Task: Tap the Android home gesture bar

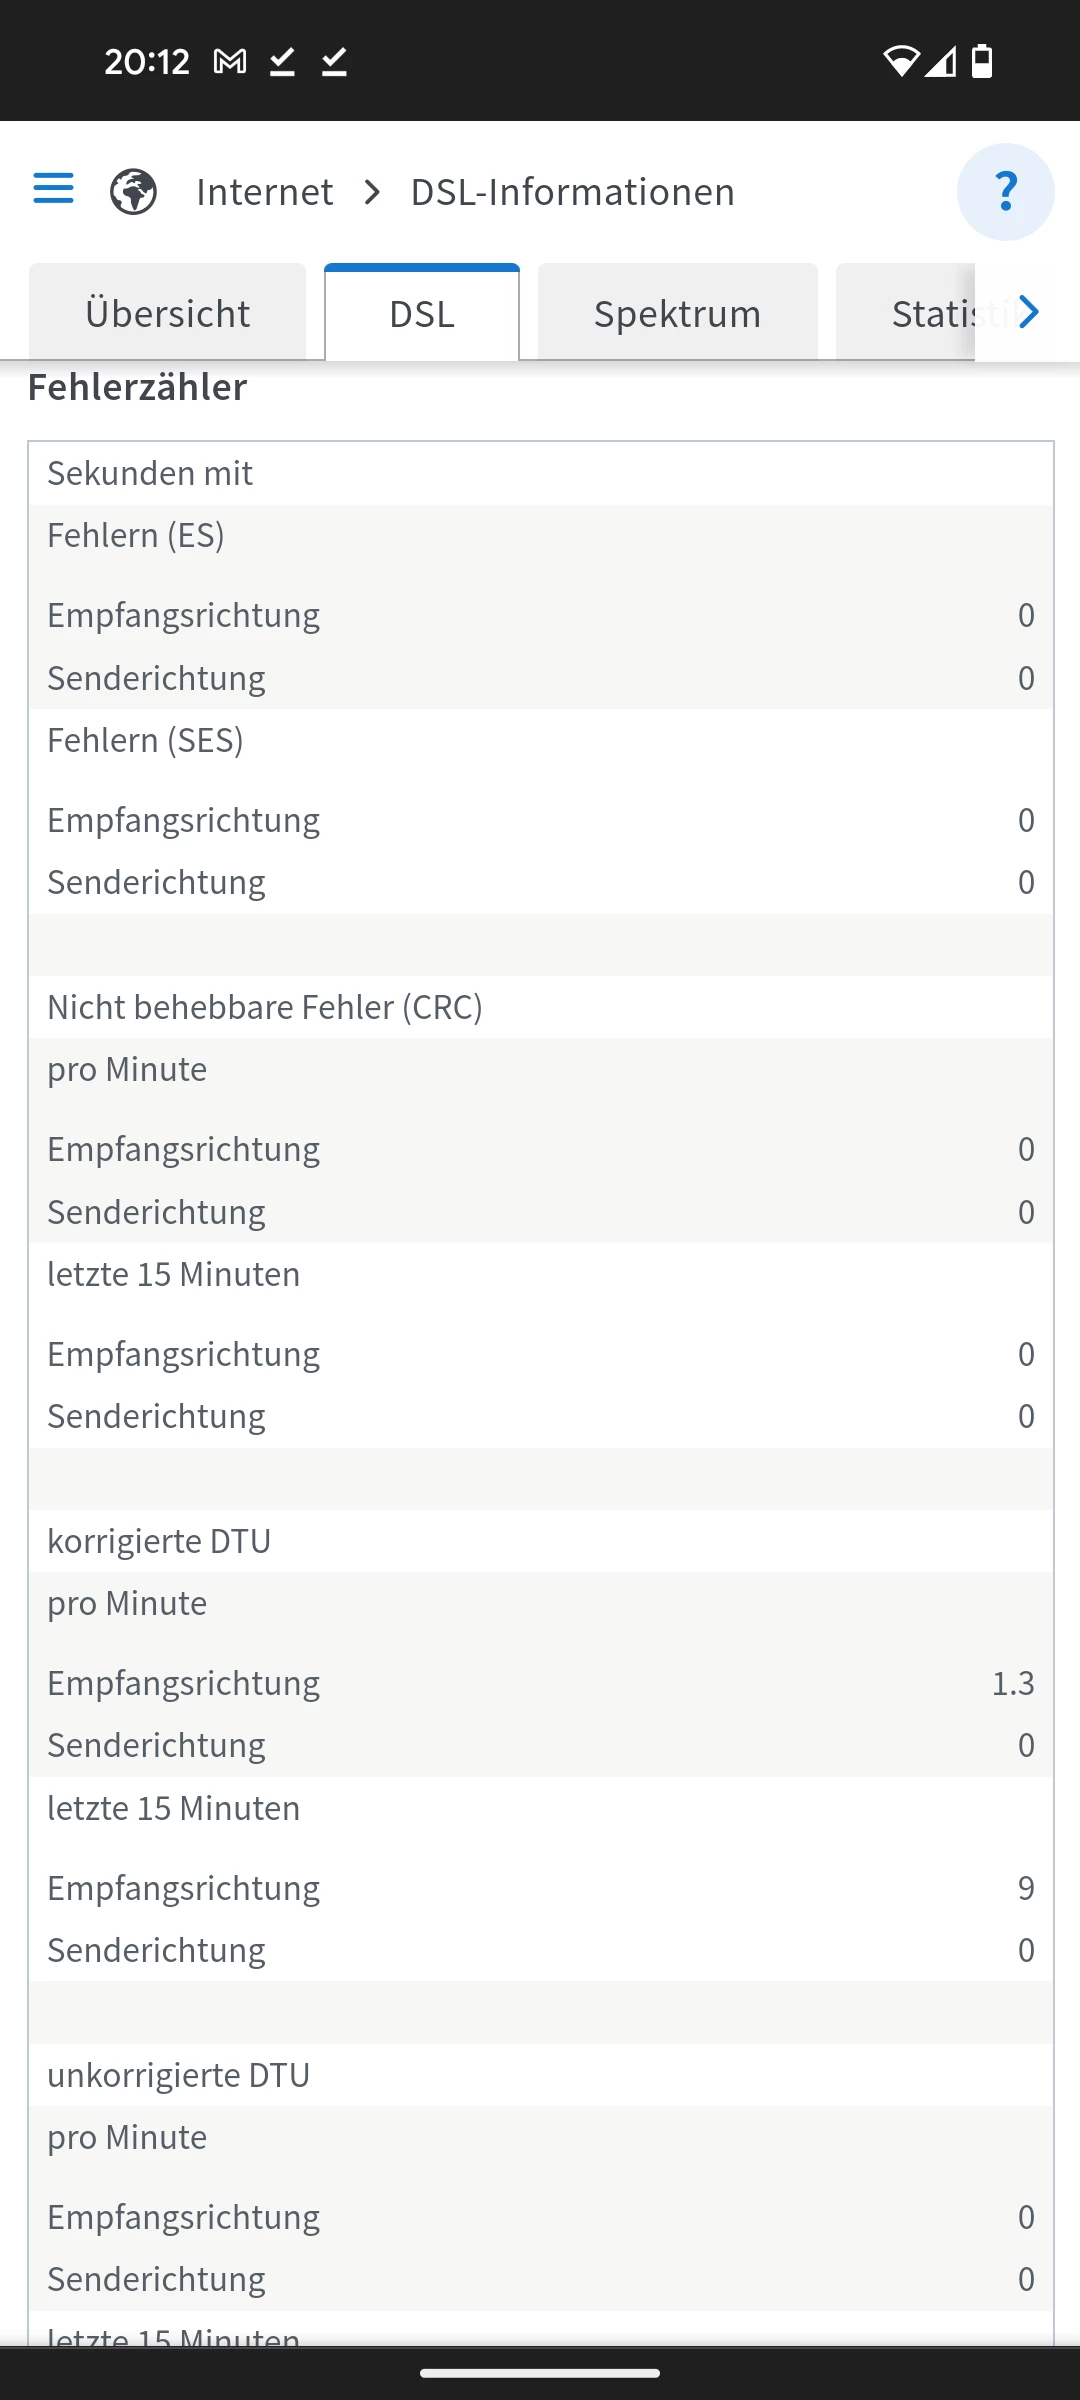Action: 540,2373
